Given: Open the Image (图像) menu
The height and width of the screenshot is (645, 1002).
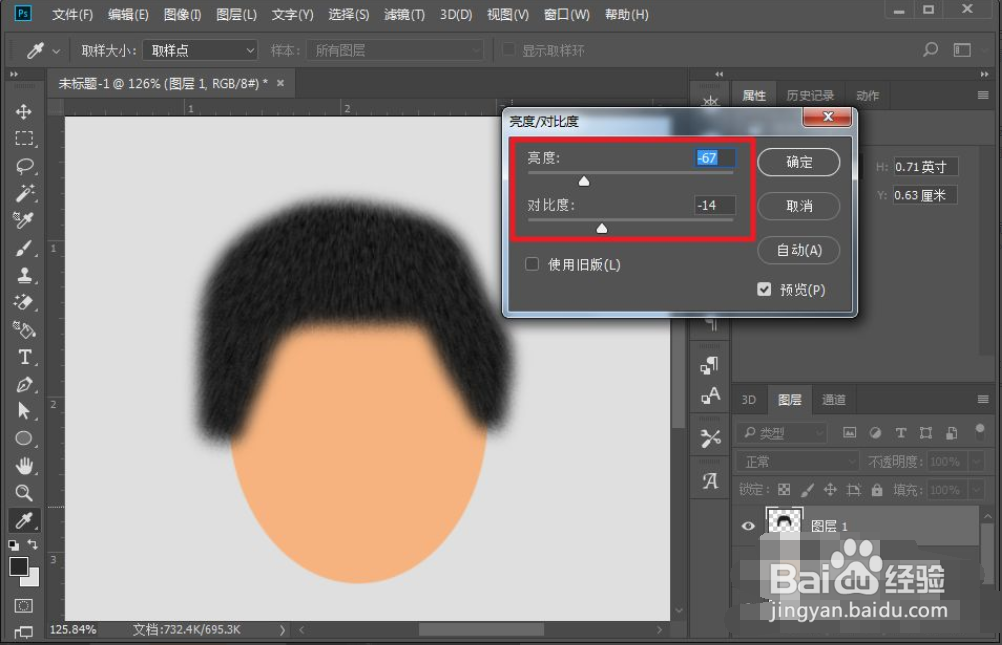Looking at the screenshot, I should point(182,14).
